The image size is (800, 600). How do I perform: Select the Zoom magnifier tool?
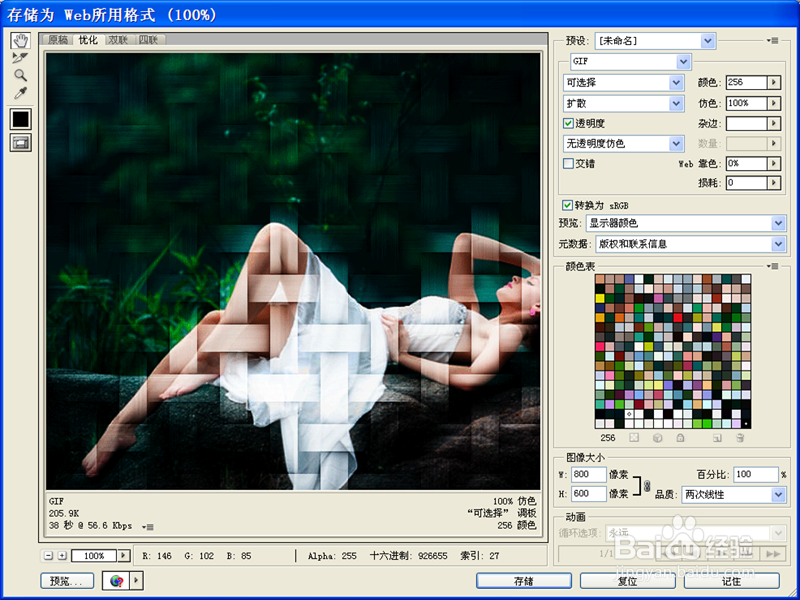coord(20,76)
